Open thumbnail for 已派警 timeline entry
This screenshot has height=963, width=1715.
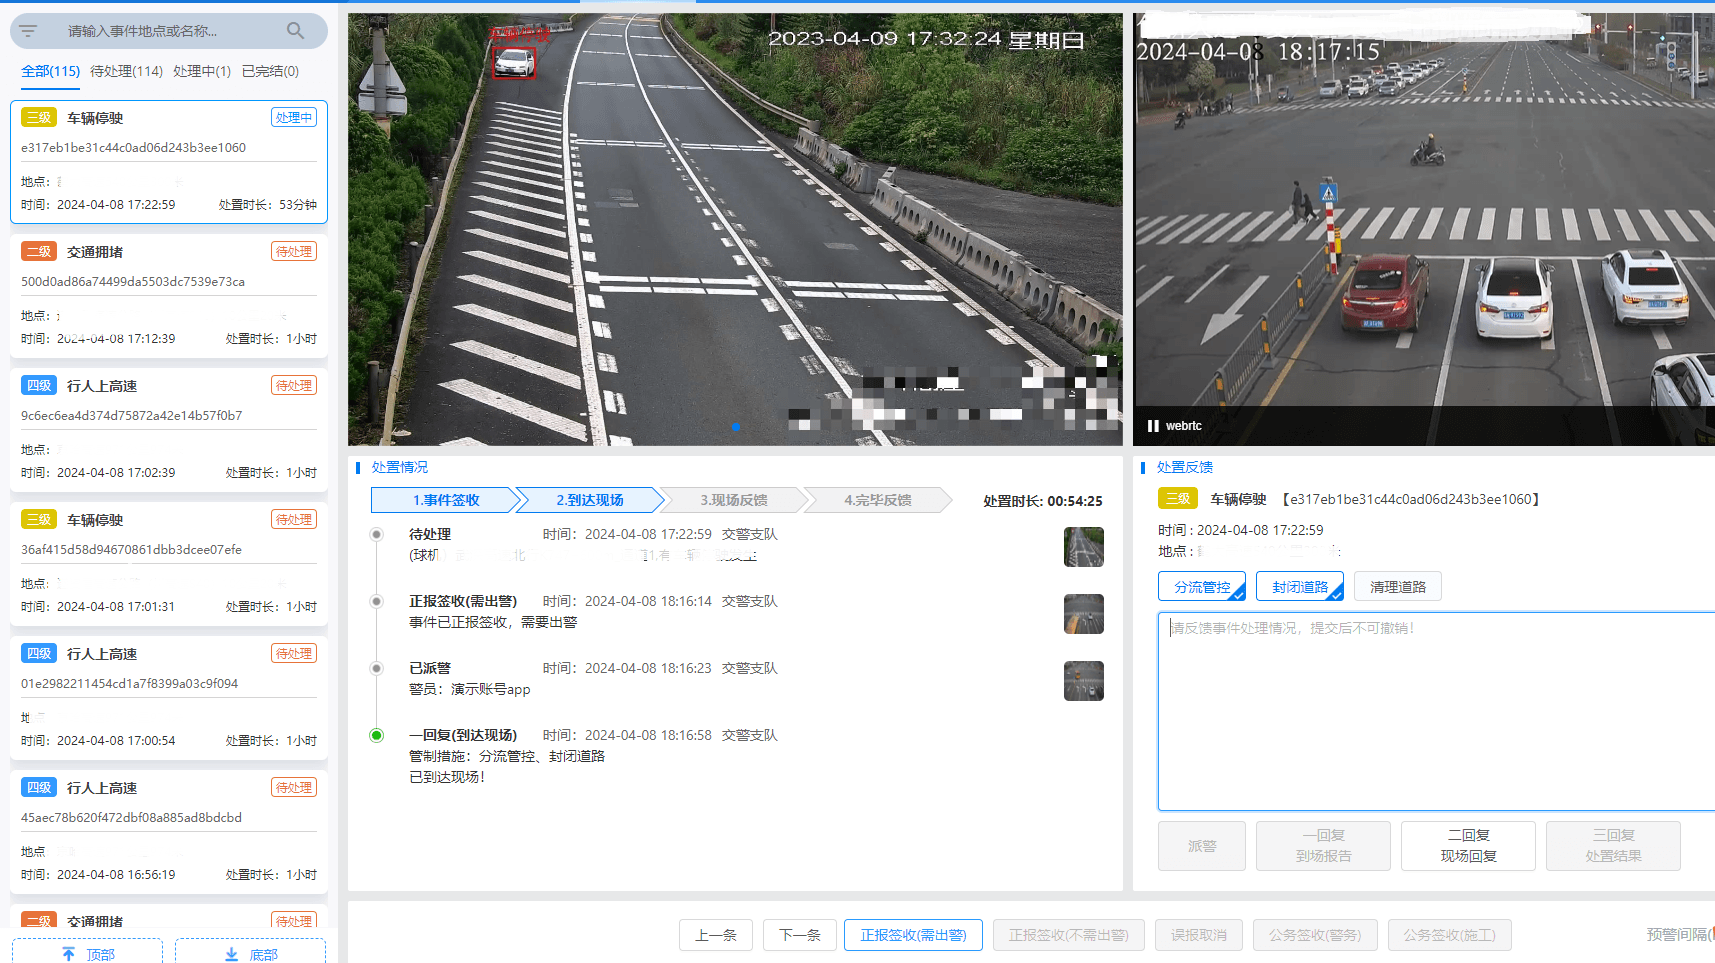1083,681
